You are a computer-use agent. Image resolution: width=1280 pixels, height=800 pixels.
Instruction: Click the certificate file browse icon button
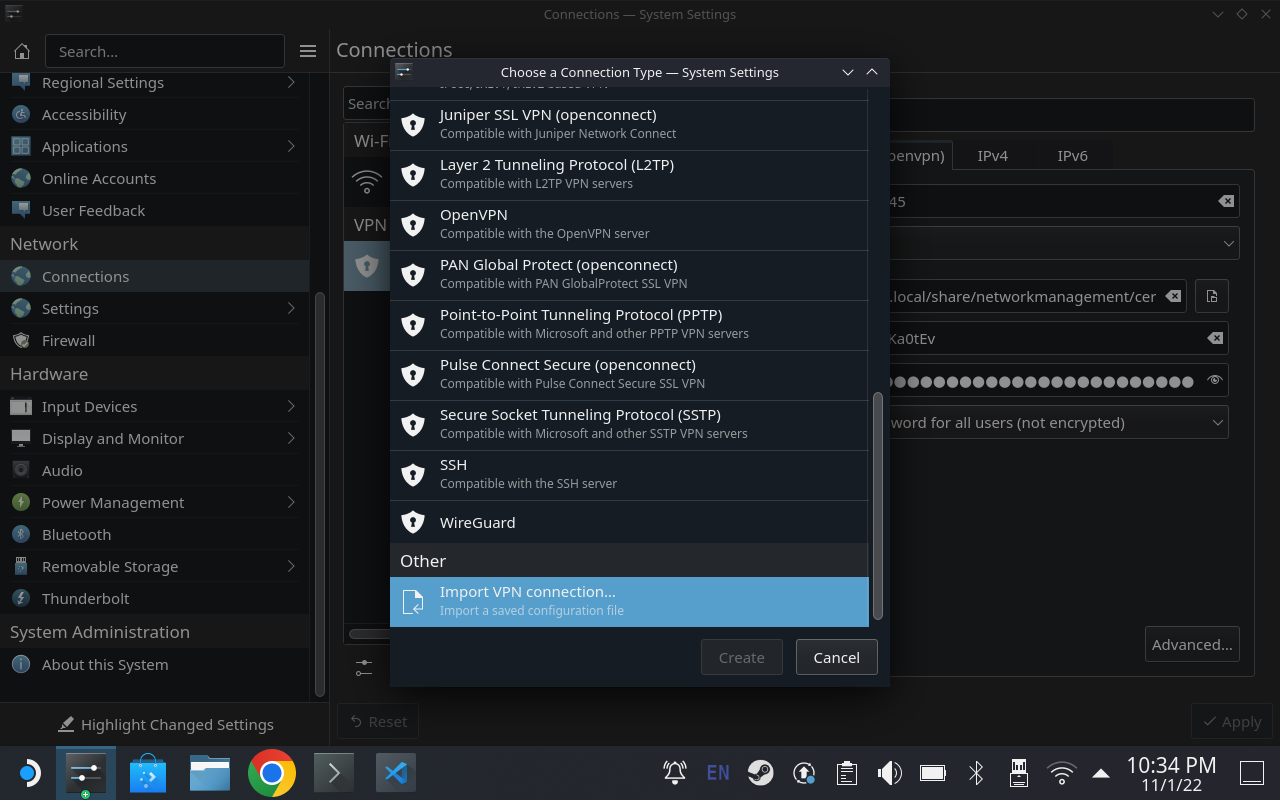pyautogui.click(x=1212, y=296)
